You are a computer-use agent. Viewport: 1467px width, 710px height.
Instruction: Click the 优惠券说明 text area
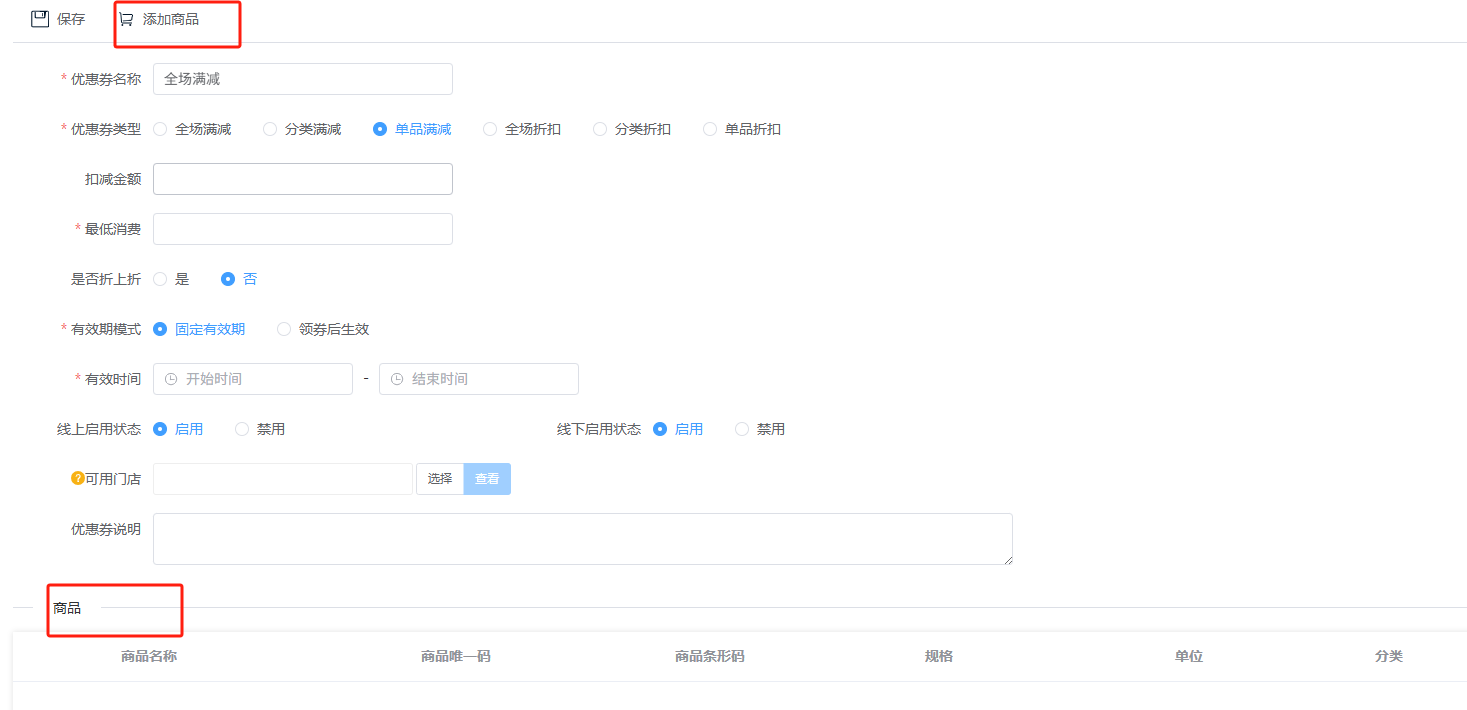(x=582, y=539)
